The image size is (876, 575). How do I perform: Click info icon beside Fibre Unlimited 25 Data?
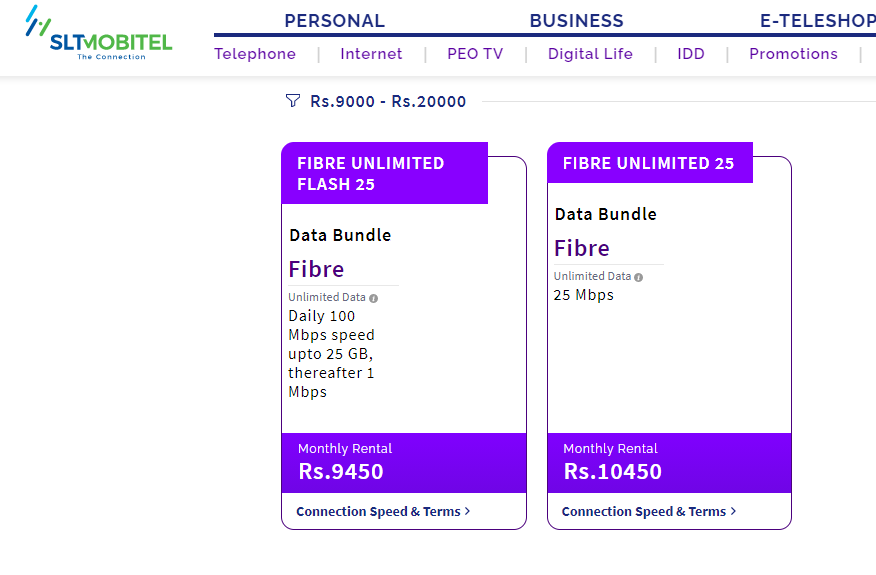[x=639, y=277]
